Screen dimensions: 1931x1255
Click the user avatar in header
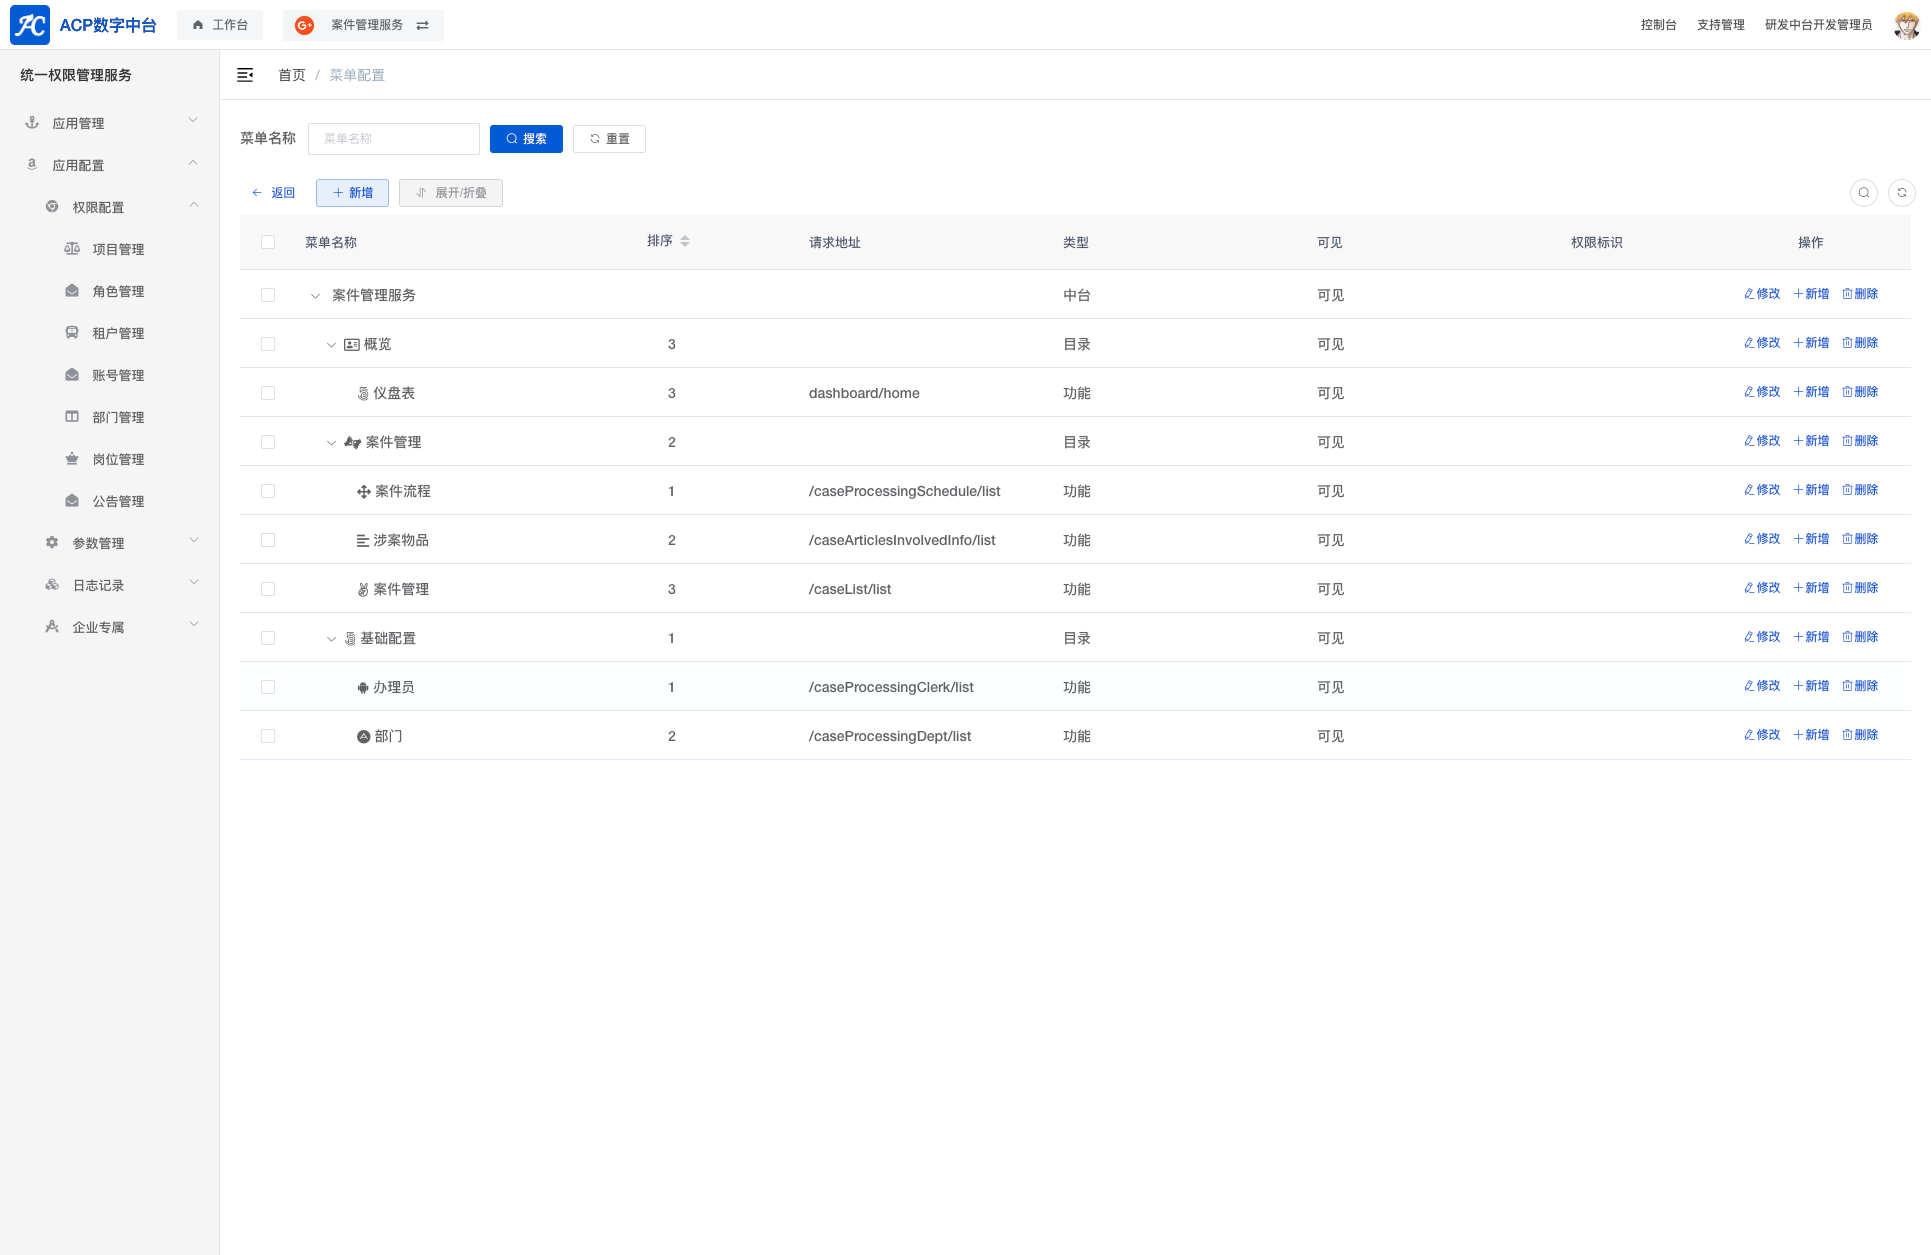point(1906,25)
